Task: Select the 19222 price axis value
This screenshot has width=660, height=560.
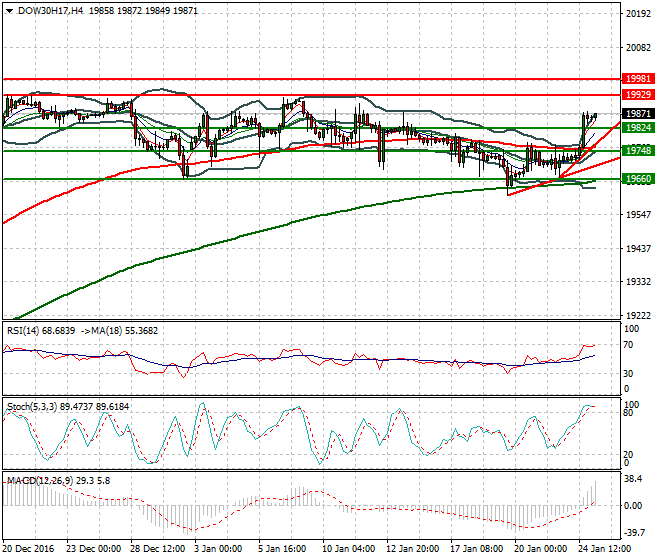Action: [x=638, y=316]
